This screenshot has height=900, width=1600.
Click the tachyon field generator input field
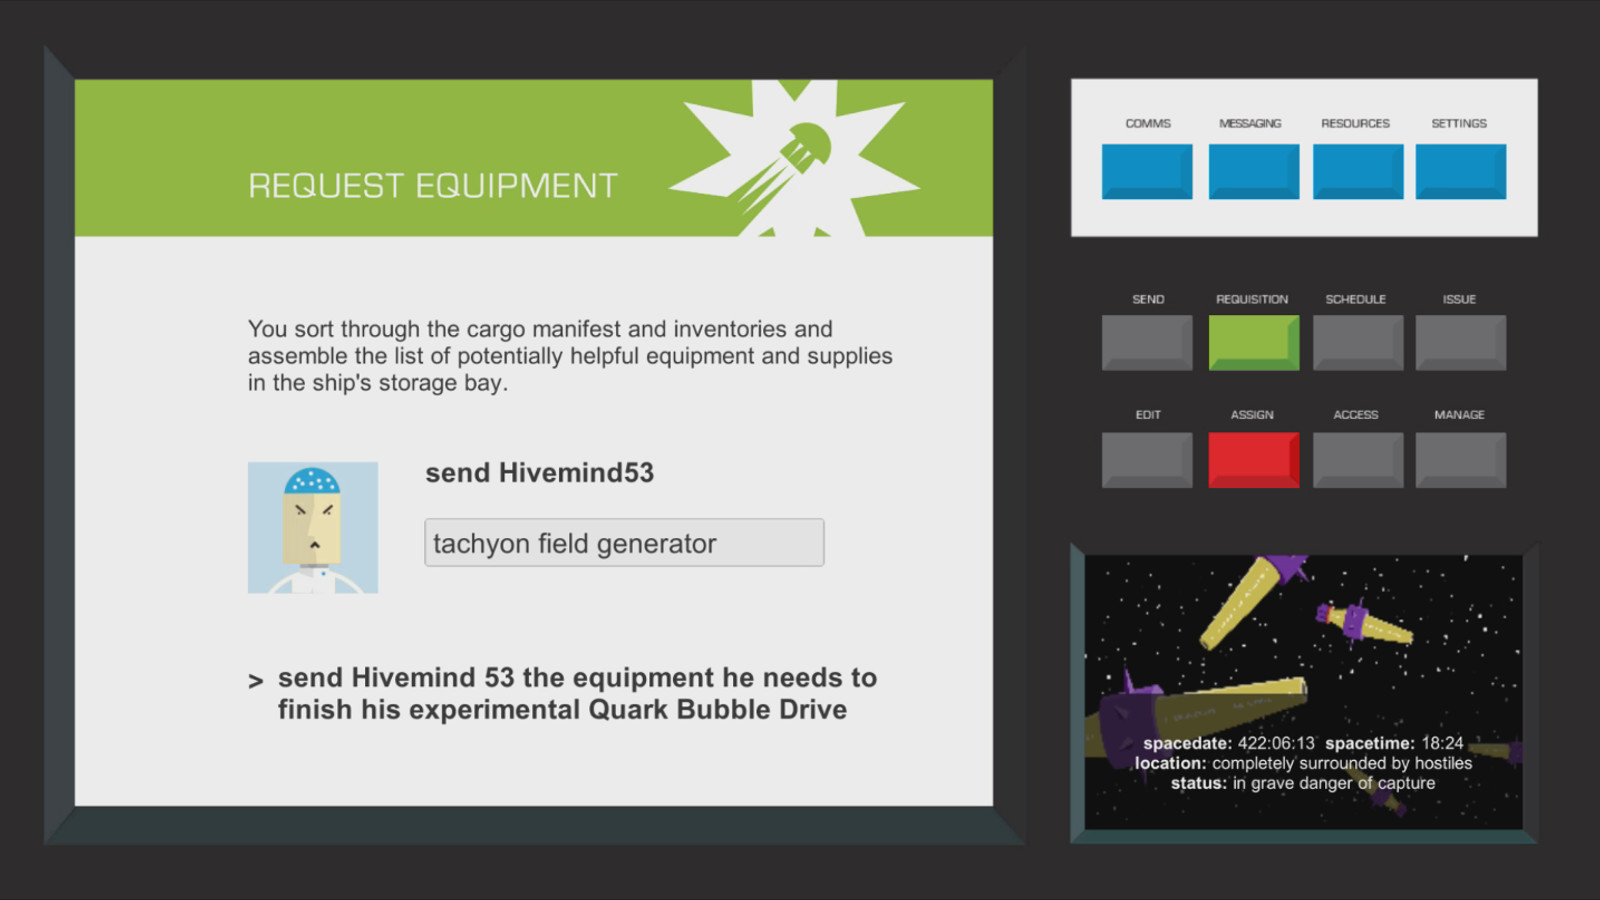pyautogui.click(x=624, y=542)
